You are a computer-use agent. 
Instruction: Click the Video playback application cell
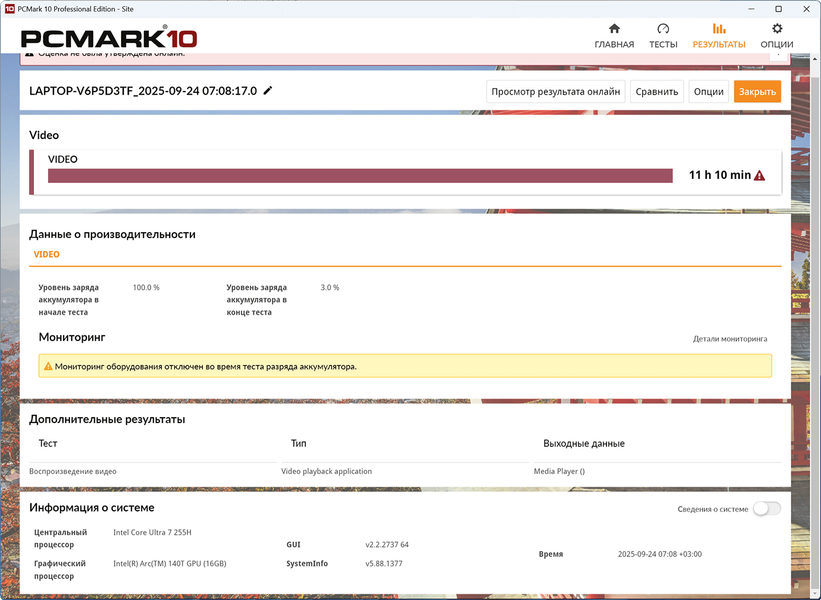click(x=326, y=471)
